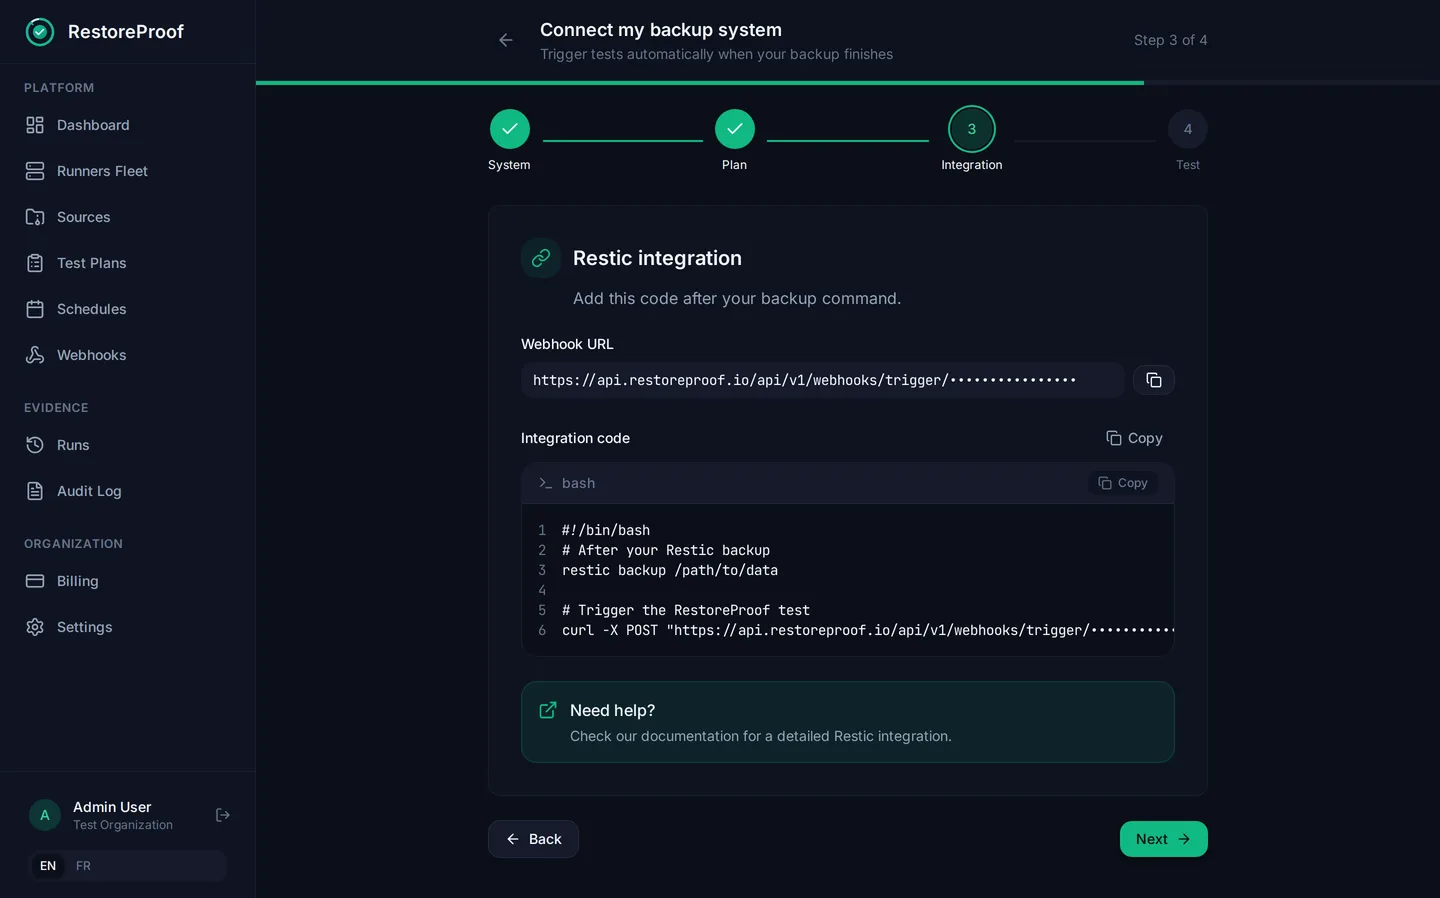Open Settings from the sidebar
This screenshot has height=898, width=1440.
128,627
